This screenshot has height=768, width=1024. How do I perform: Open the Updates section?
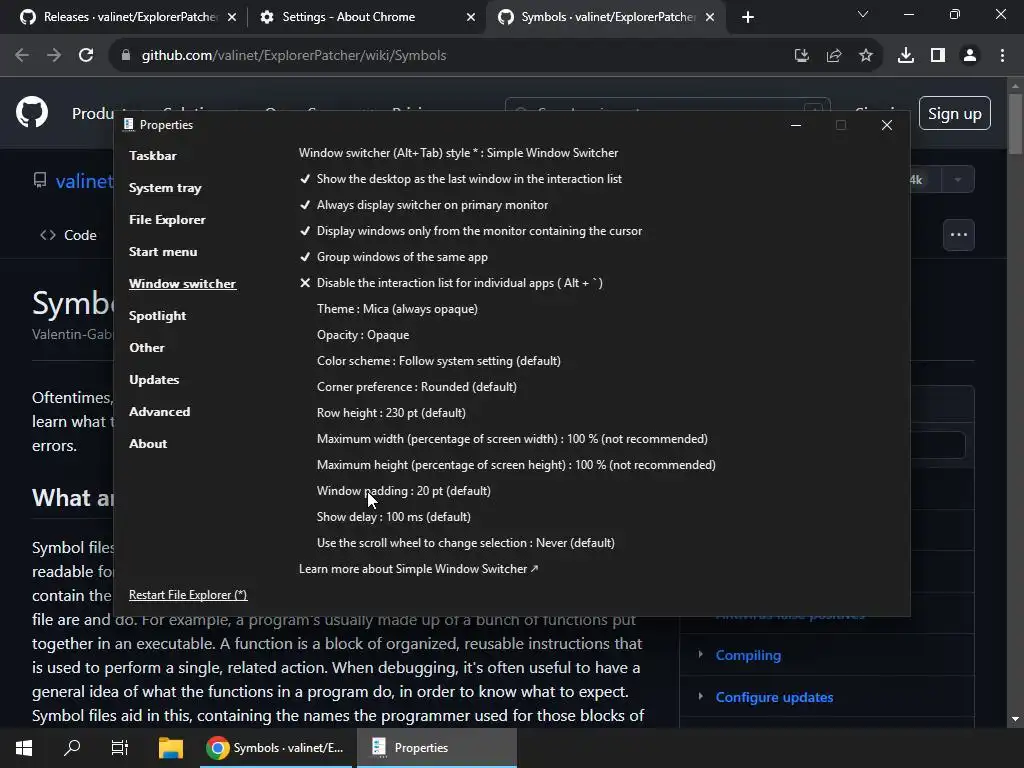[154, 379]
